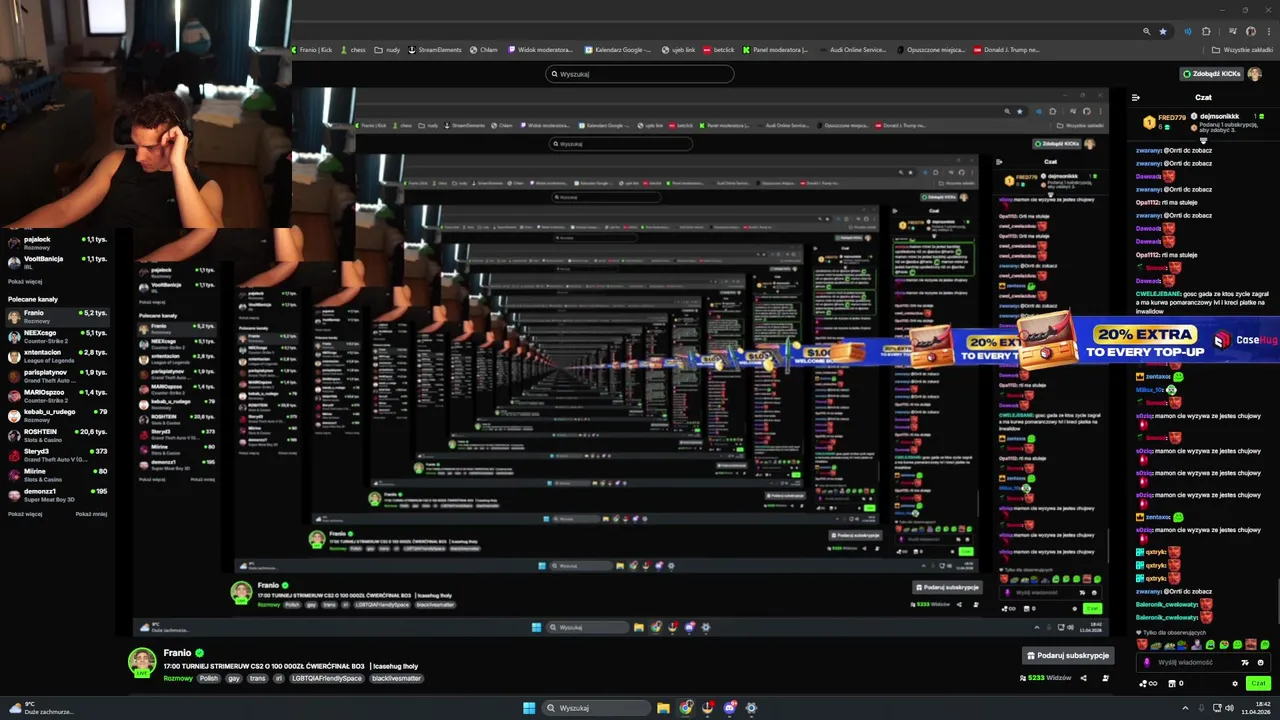Share the Franio stream
This screenshot has height=720, width=1280.
1083,678
